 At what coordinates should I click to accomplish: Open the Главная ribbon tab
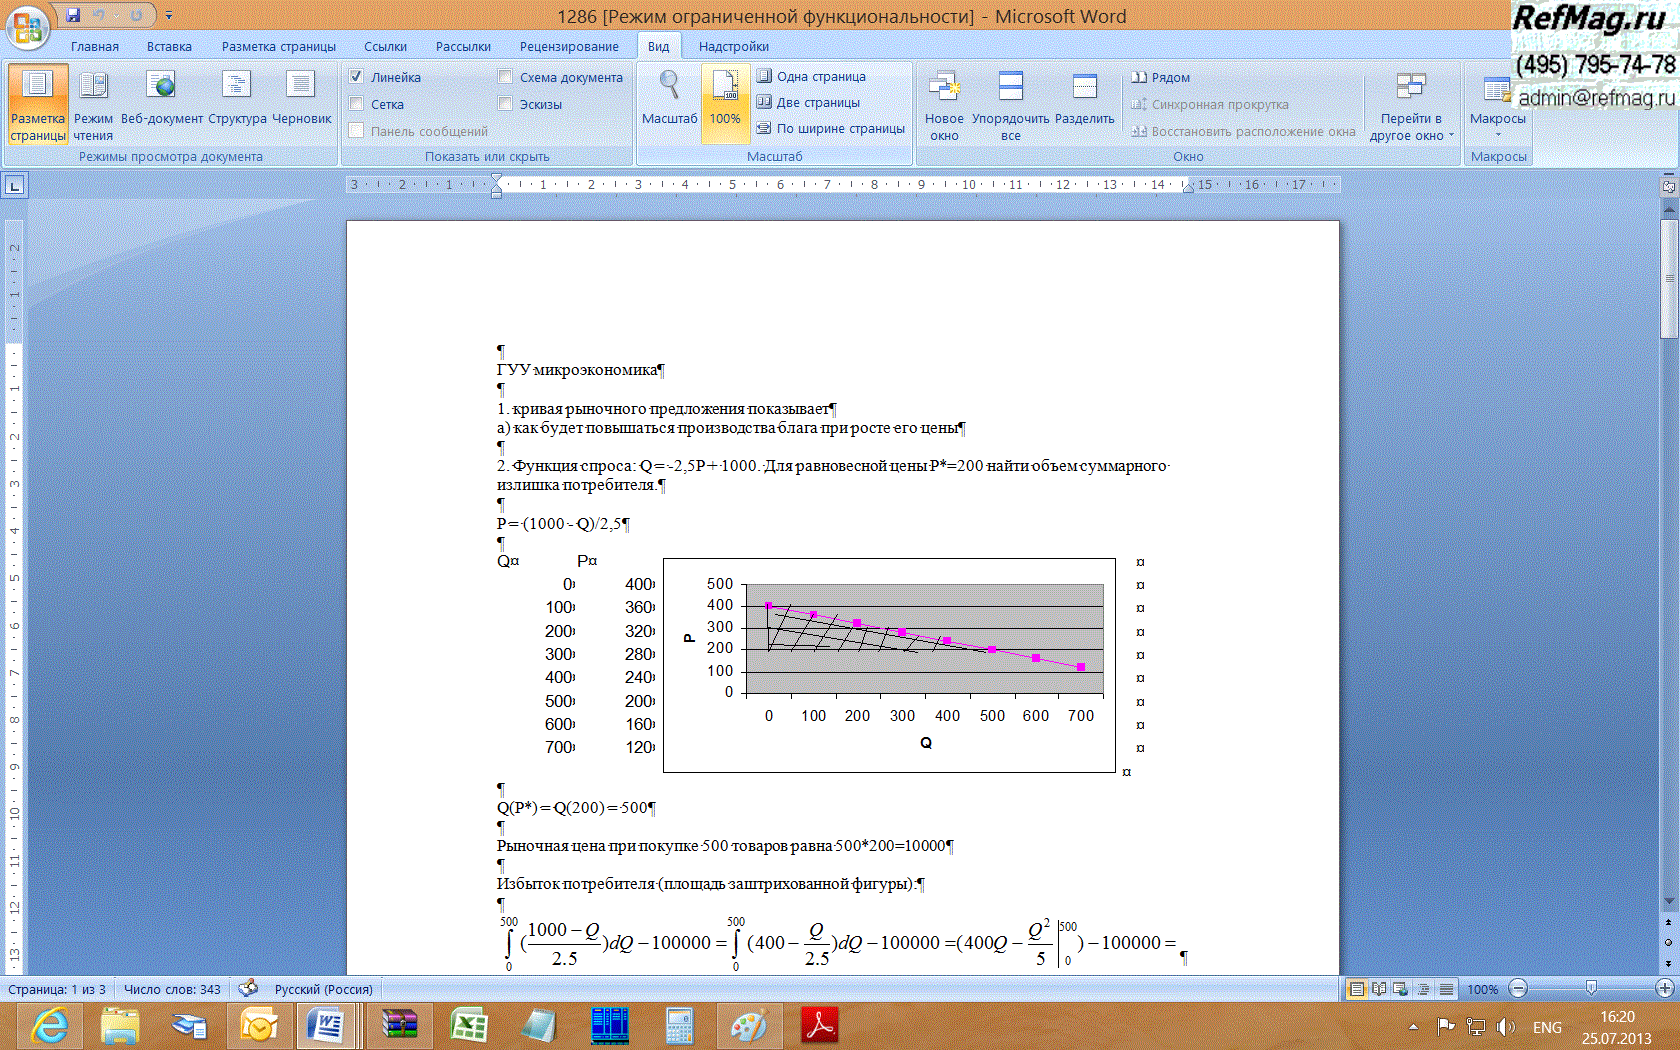click(95, 47)
